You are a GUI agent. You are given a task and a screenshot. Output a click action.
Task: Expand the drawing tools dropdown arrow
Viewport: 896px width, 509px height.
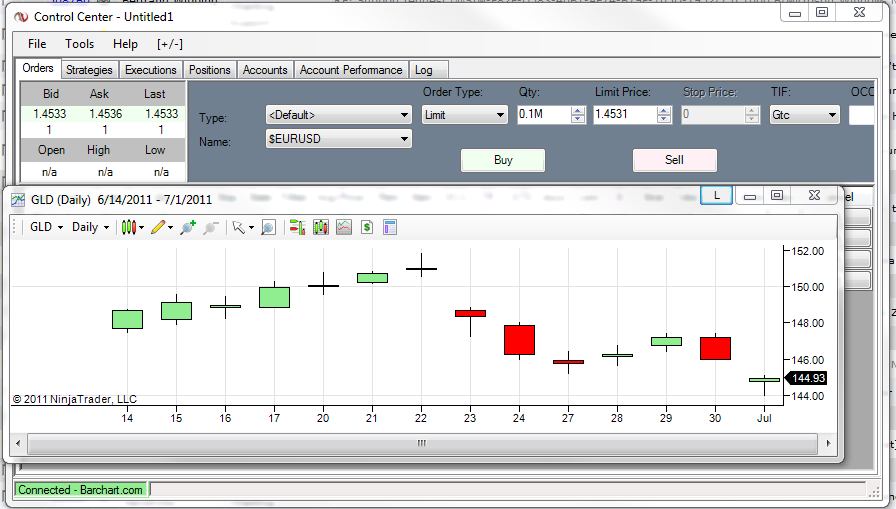(170, 227)
